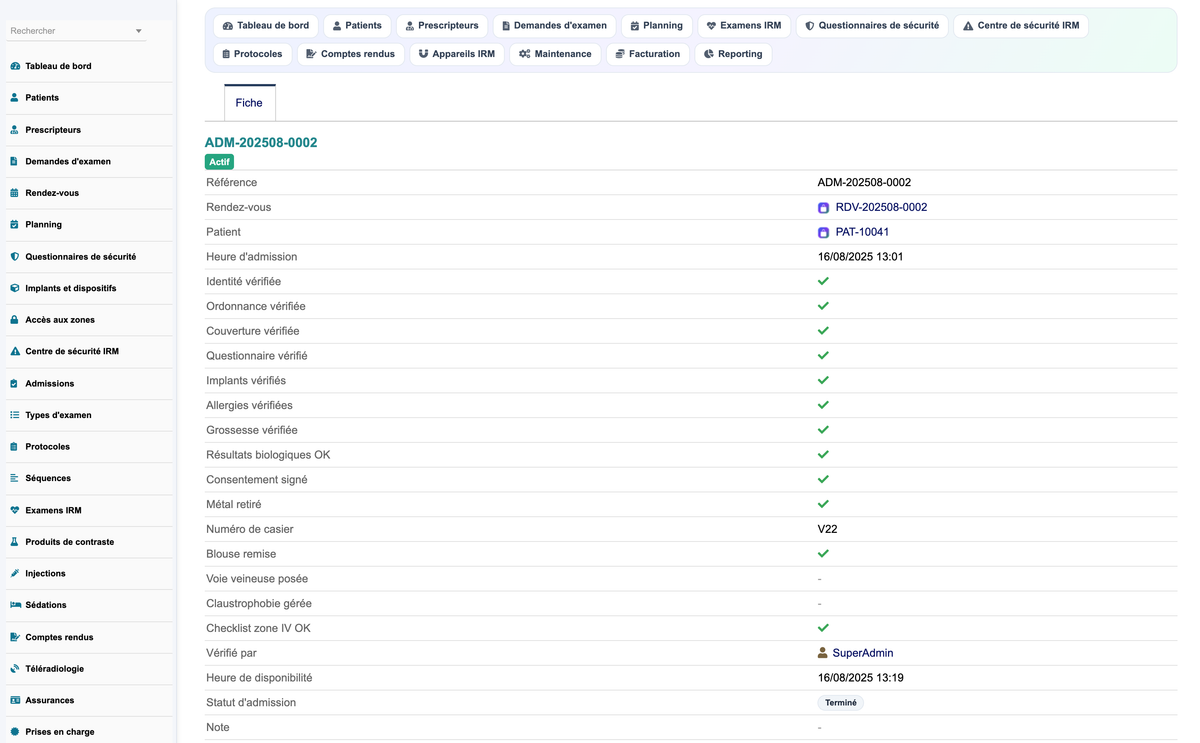Open Centre de sécurité IRM top menu
The width and height of the screenshot is (1200, 743).
coord(1021,26)
